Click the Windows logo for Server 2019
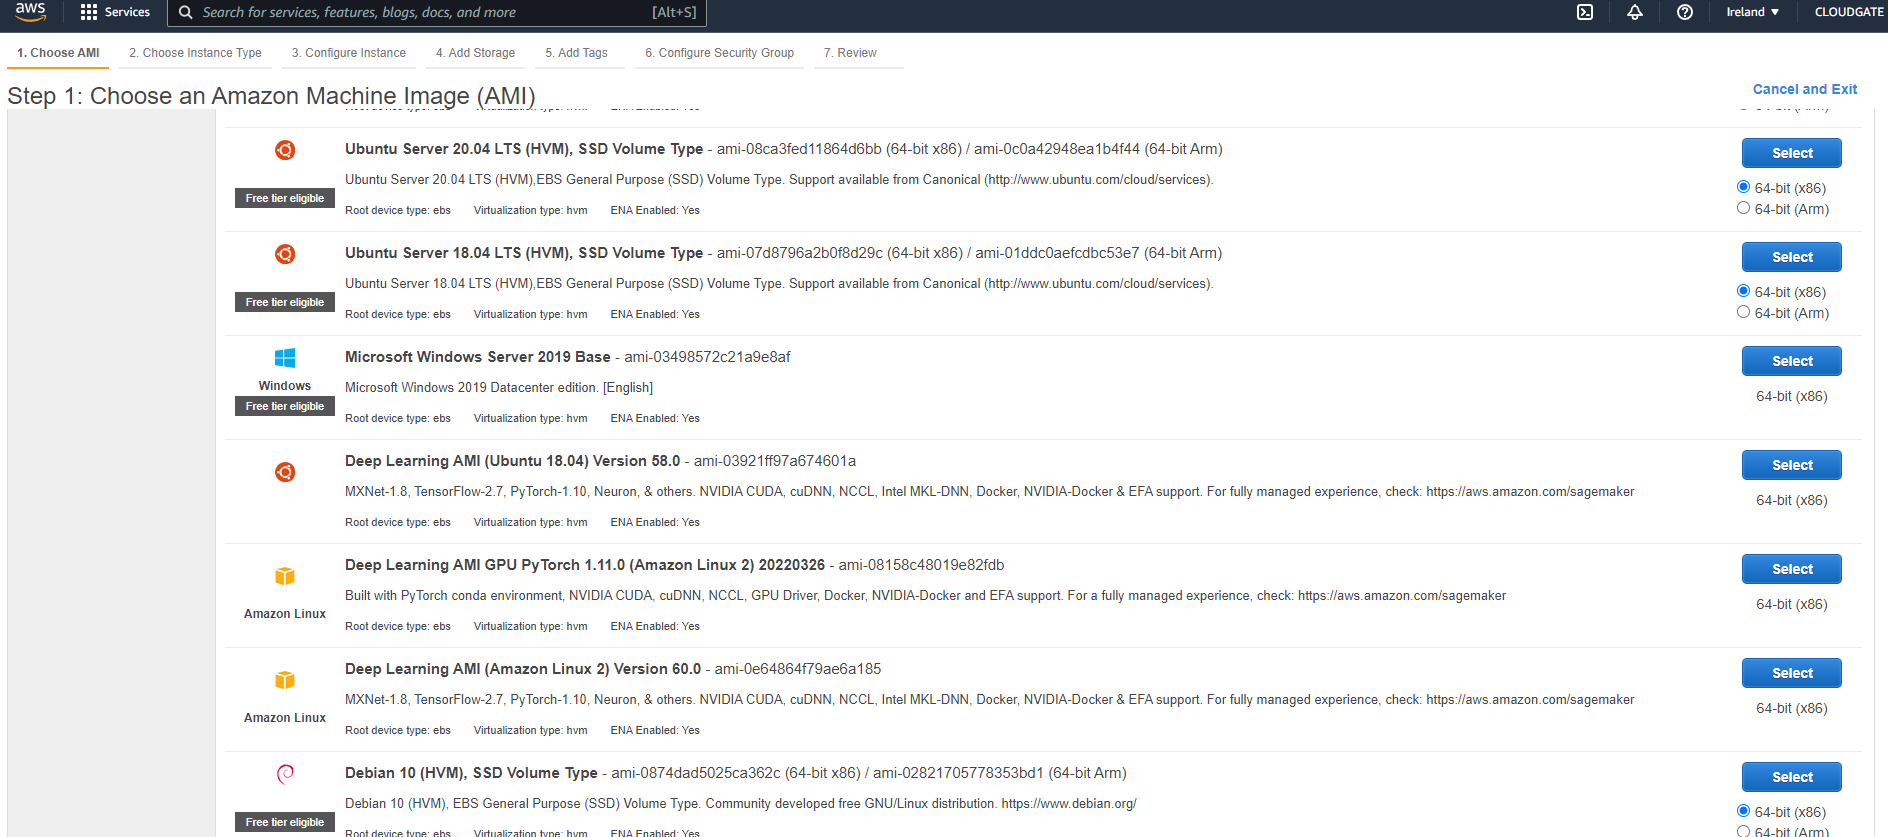This screenshot has height=837, width=1888. (x=285, y=358)
